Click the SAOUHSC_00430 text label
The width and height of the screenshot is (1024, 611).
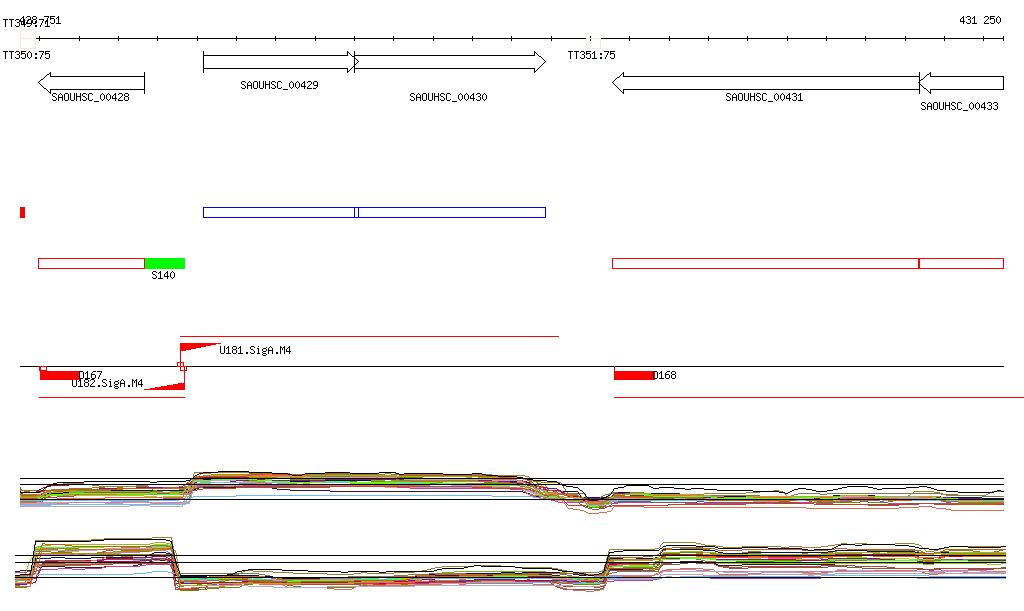(448, 98)
